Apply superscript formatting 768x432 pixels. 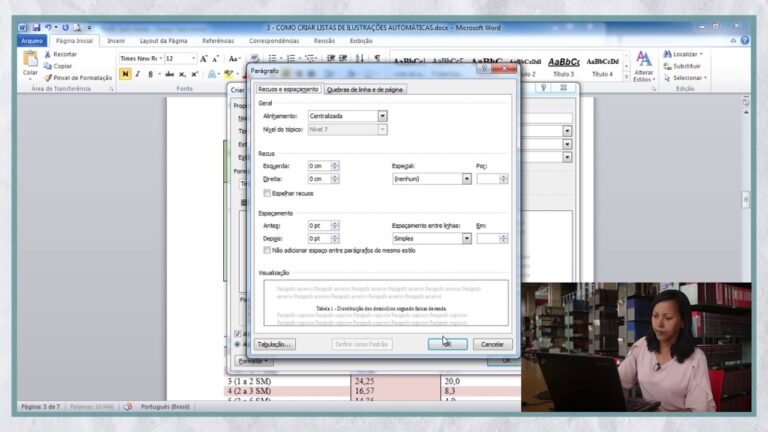coord(194,74)
